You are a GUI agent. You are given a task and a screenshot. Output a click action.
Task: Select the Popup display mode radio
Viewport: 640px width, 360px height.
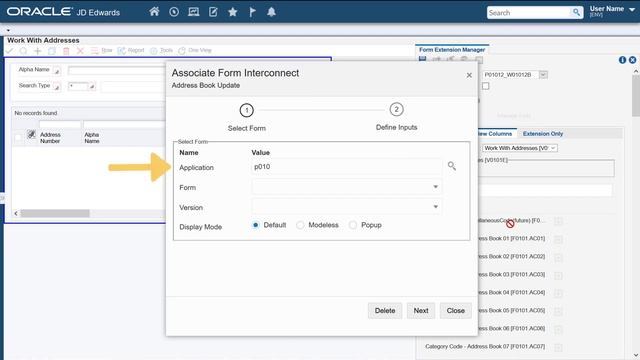coord(353,225)
